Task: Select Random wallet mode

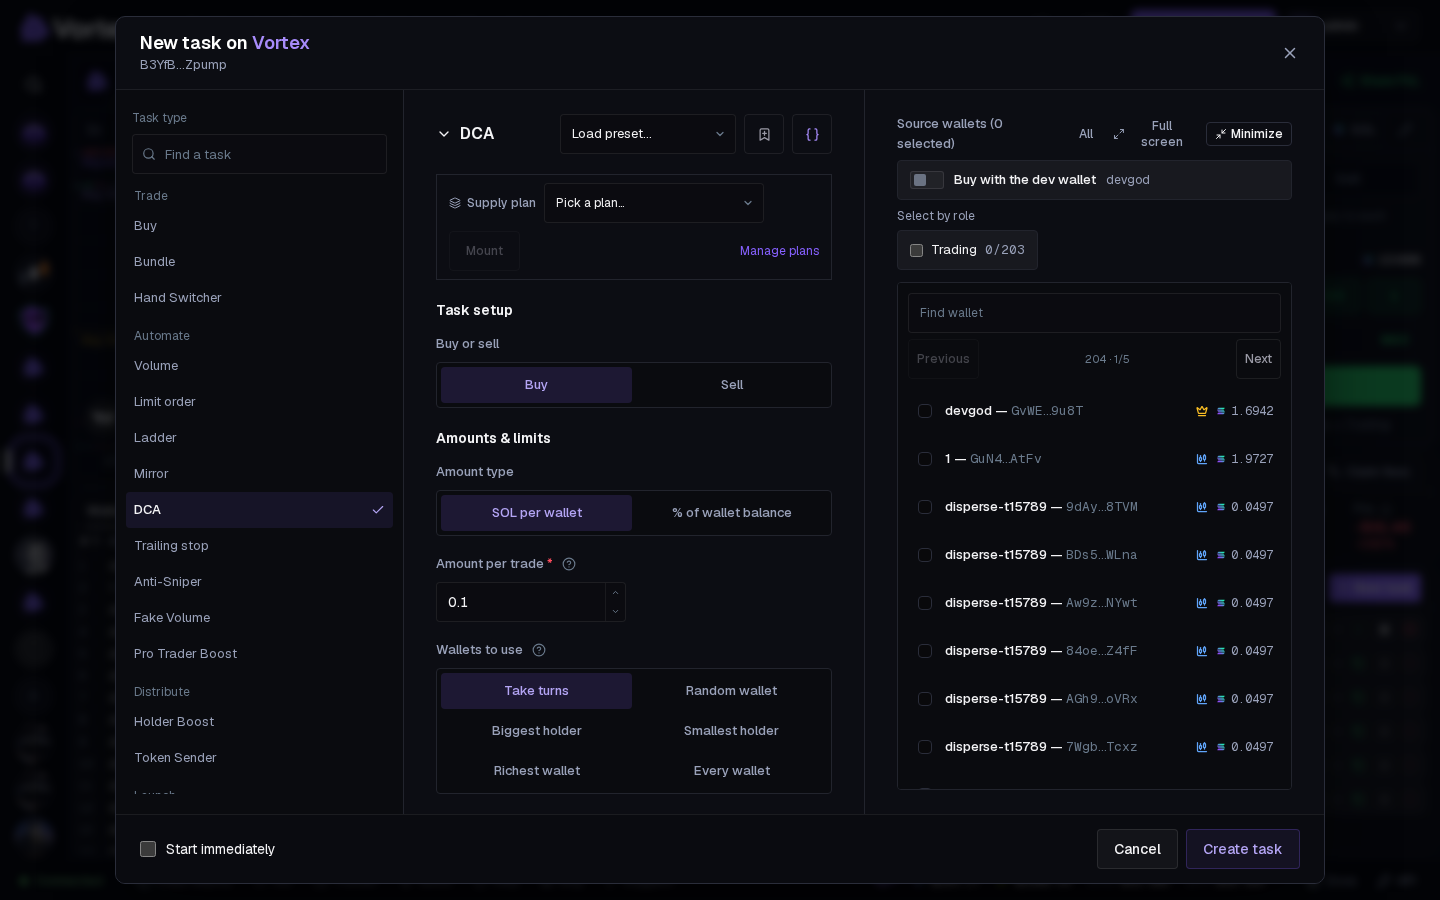Action: point(732,691)
